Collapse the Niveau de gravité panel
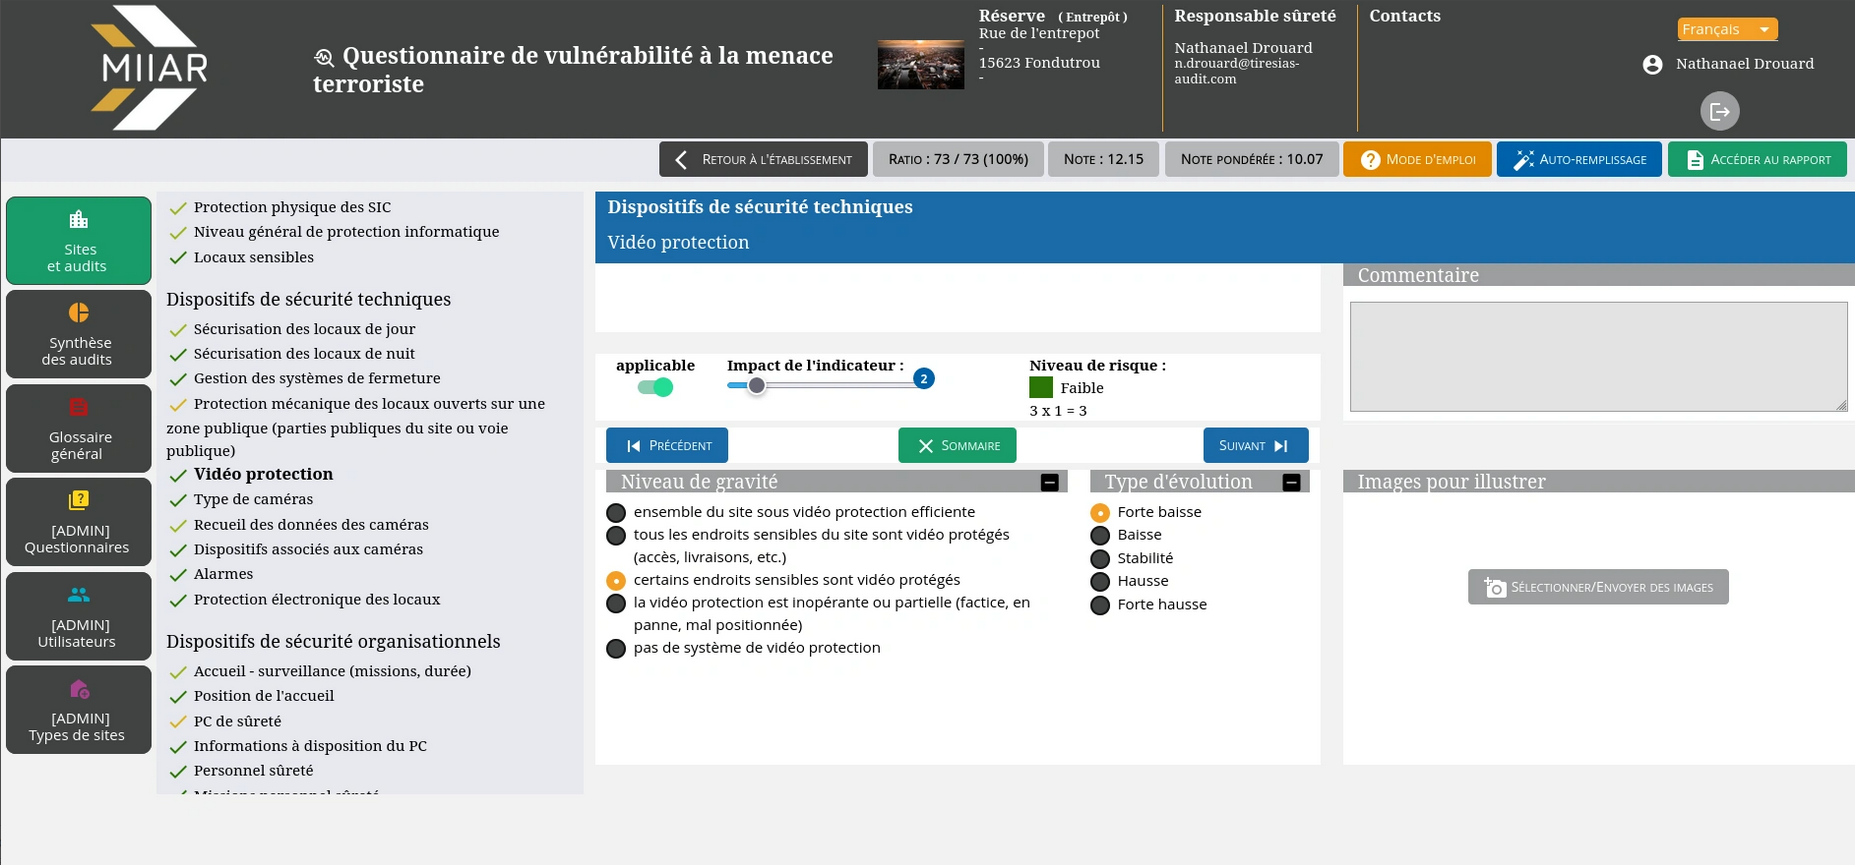The width and height of the screenshot is (1855, 865). pyautogui.click(x=1049, y=483)
